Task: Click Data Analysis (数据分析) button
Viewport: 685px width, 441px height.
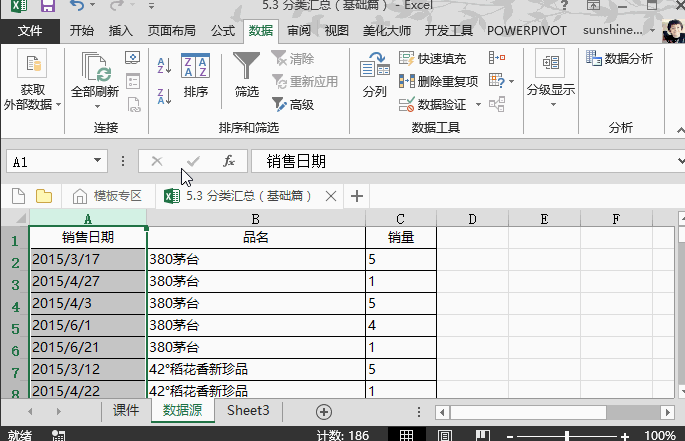Action: pos(619,58)
